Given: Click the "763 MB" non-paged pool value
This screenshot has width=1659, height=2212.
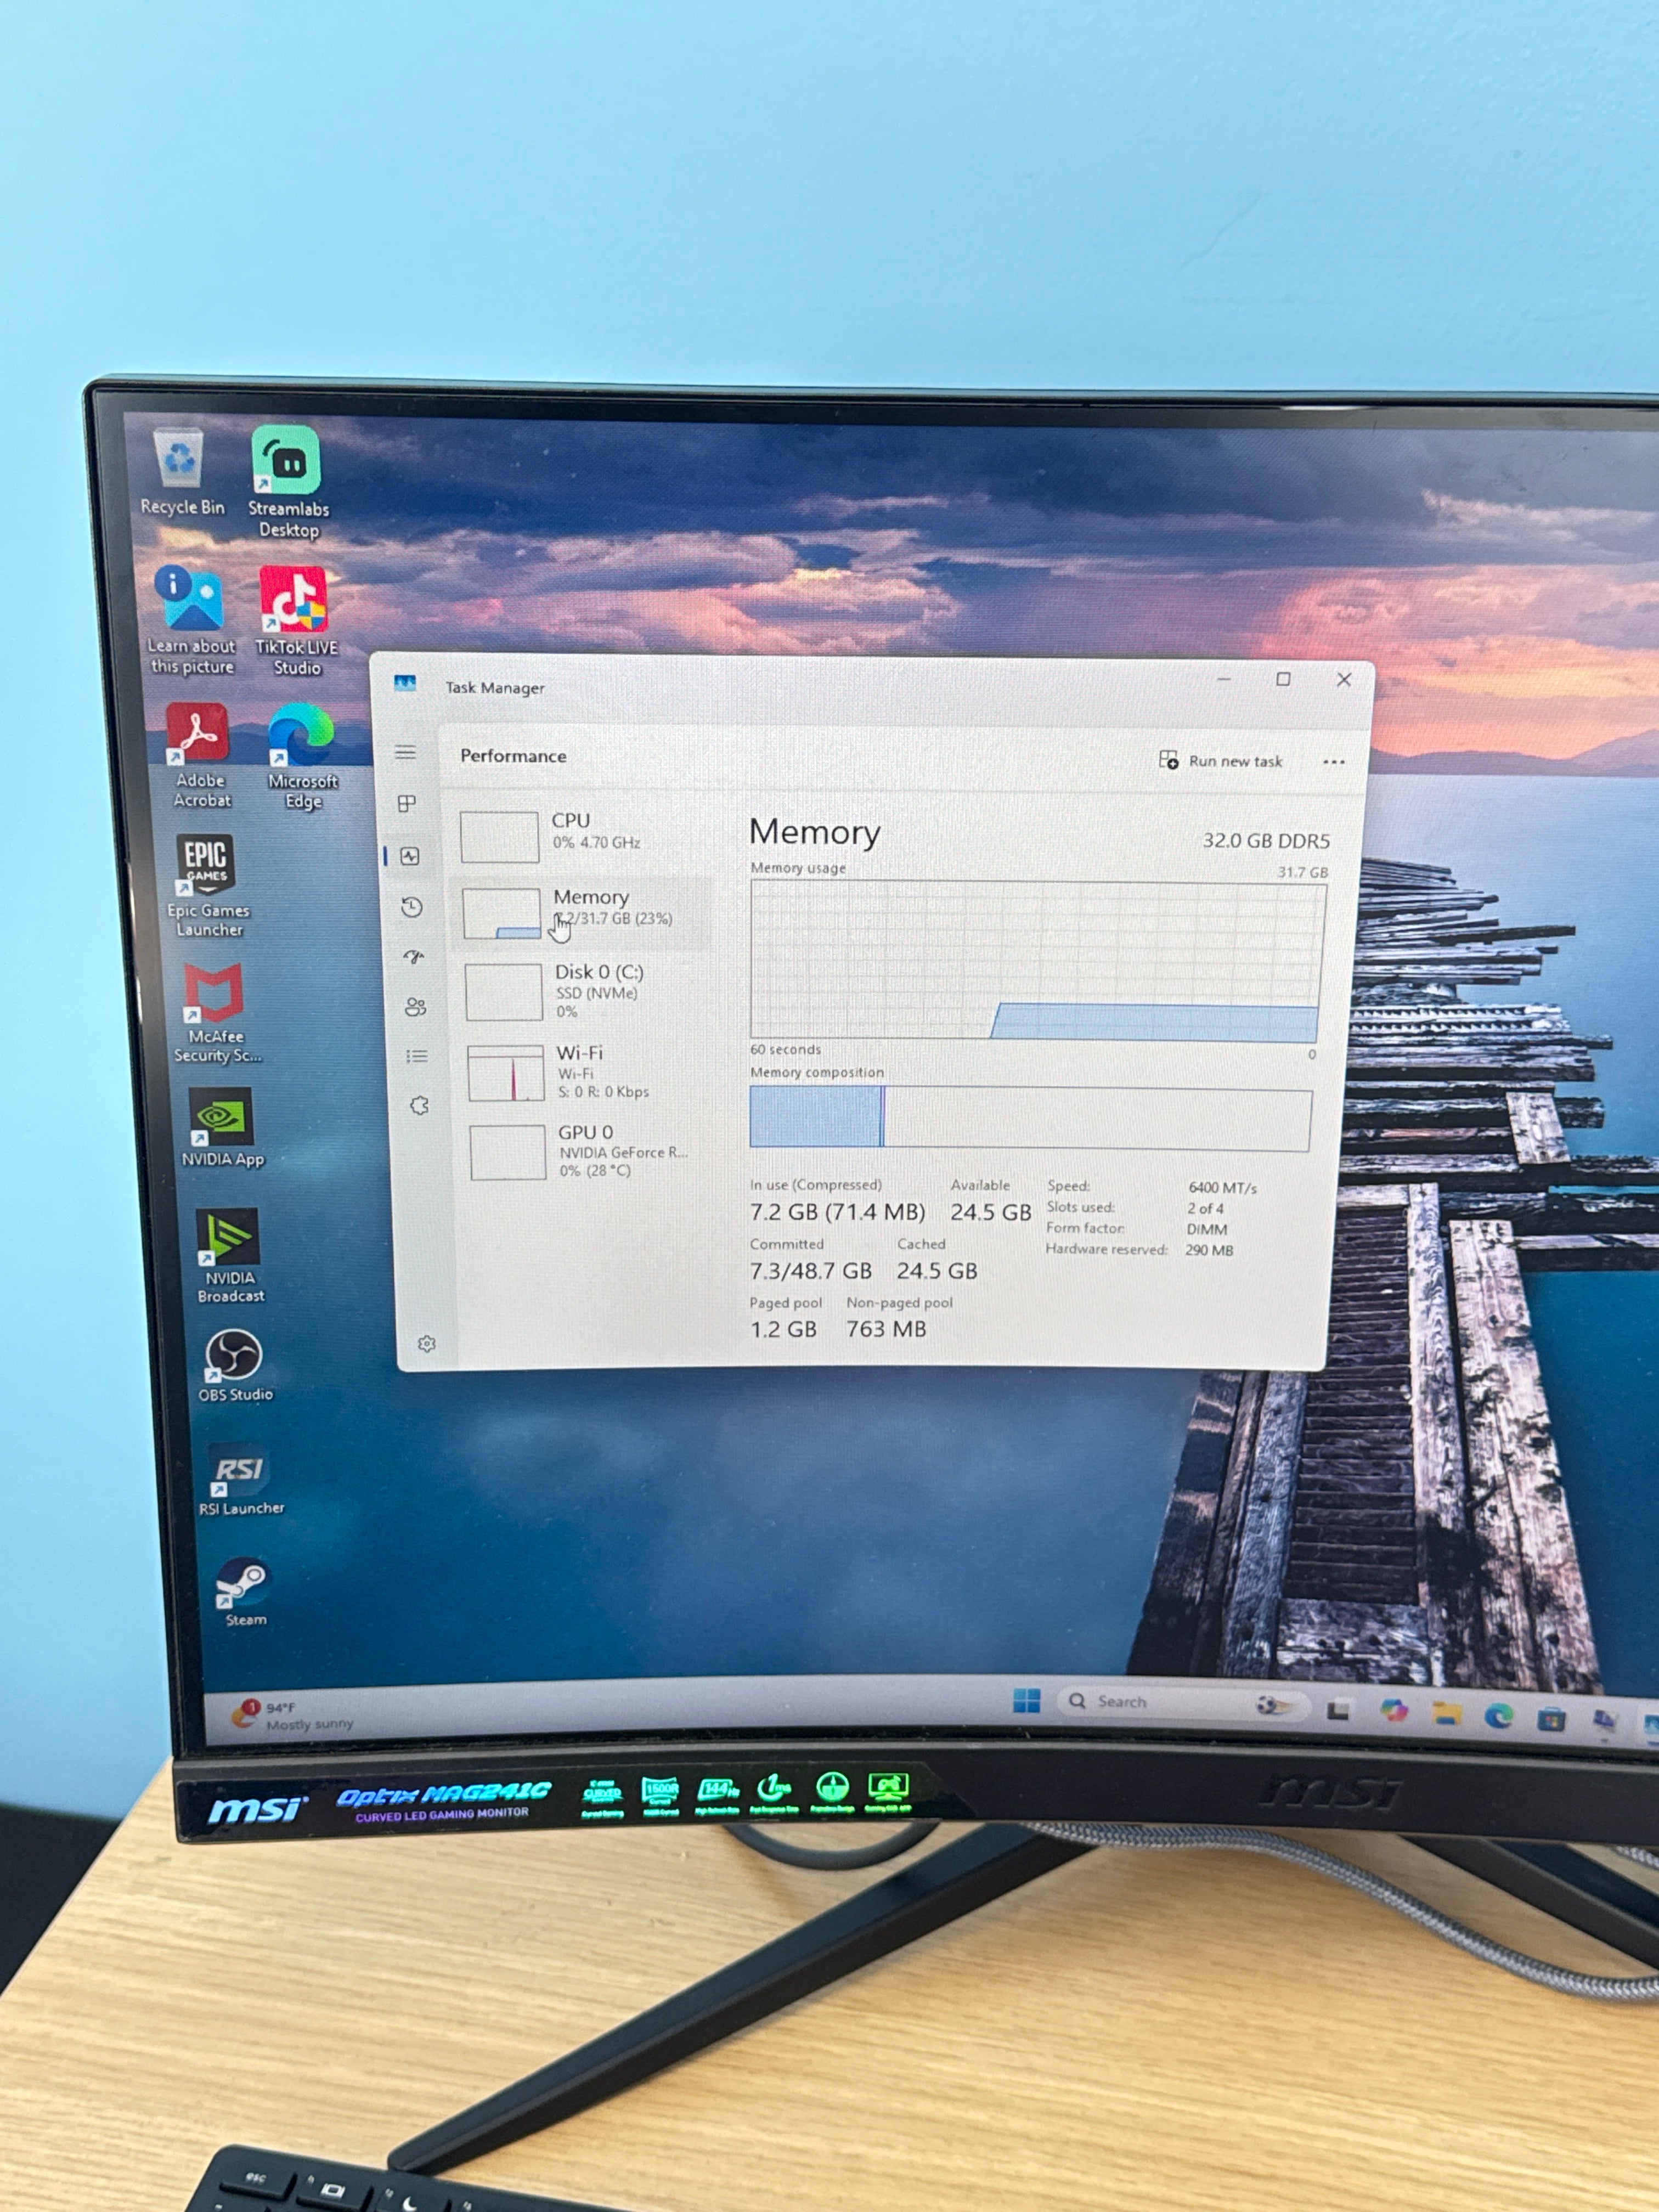Looking at the screenshot, I should tap(886, 1329).
